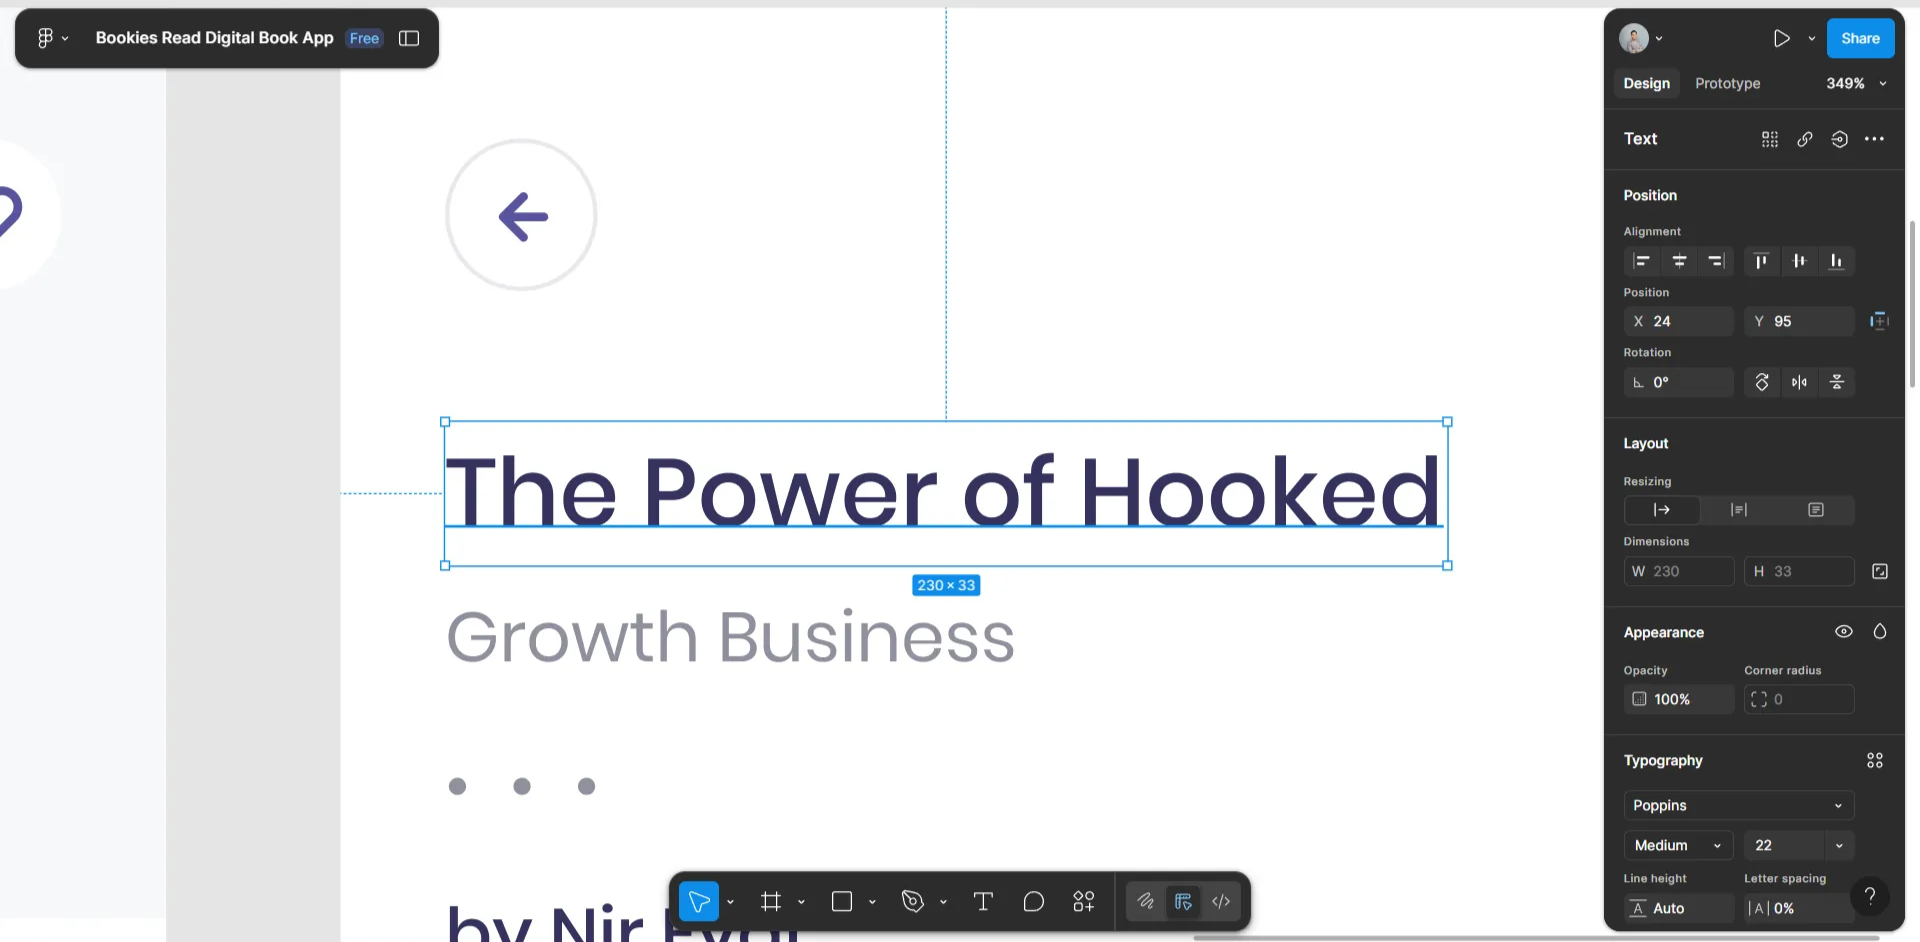Rotate 90 degrees icon
The image size is (1920, 942).
click(1762, 382)
